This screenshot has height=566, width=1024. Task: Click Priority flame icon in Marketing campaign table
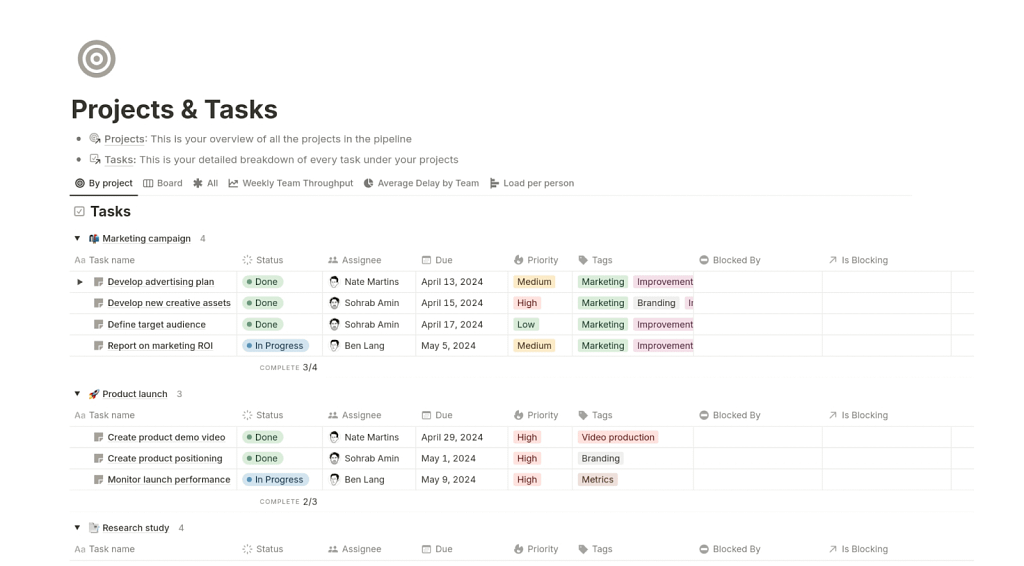[519, 260]
